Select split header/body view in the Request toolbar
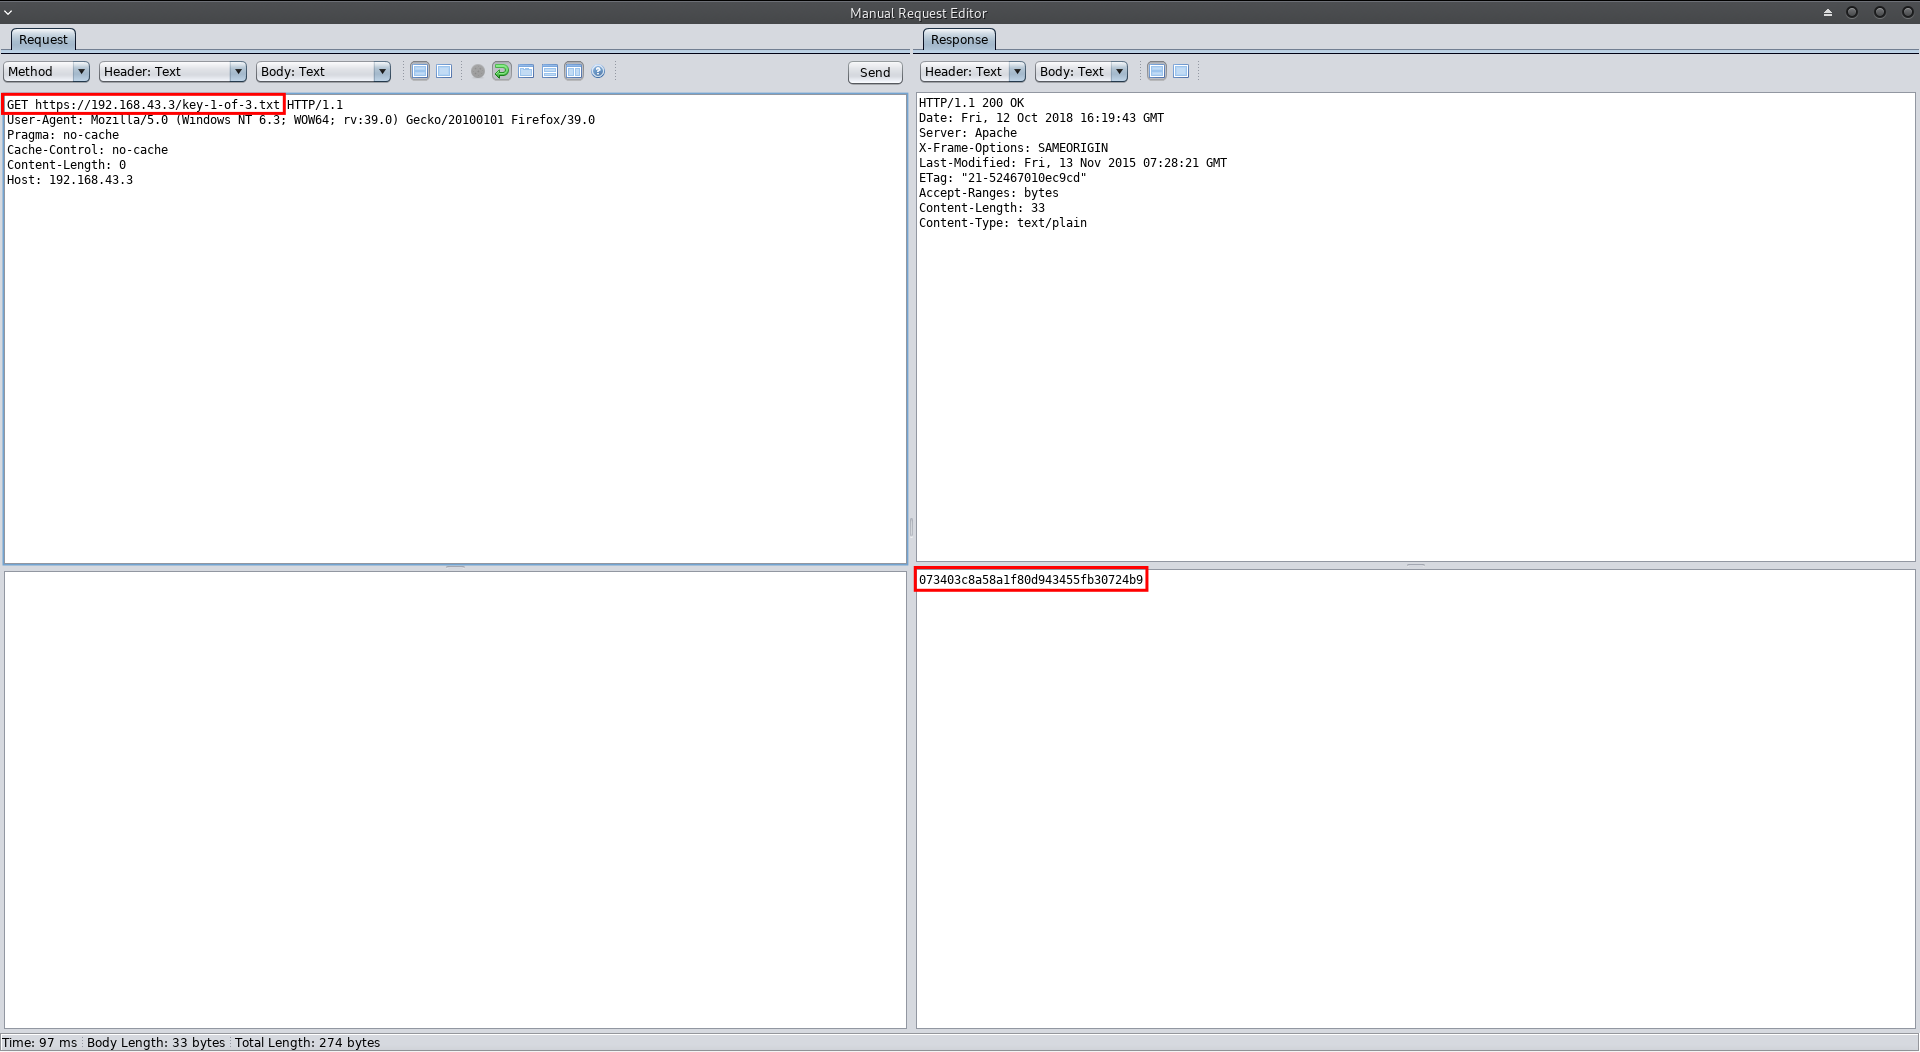Viewport: 1920px width, 1052px height. 420,71
